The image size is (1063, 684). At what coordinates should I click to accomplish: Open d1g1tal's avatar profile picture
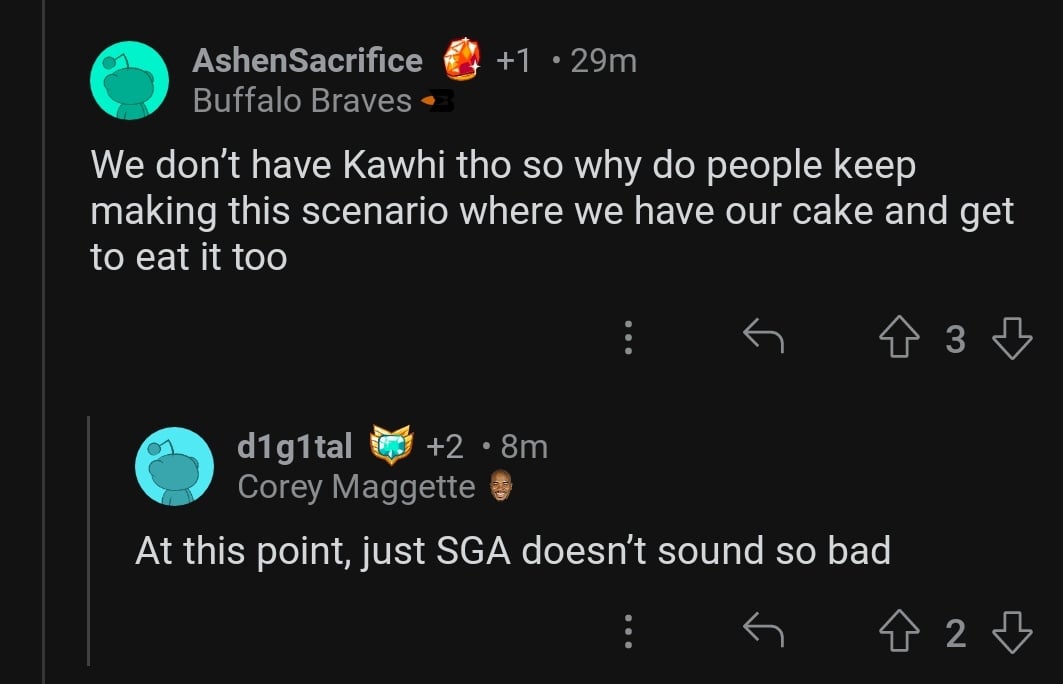[x=175, y=466]
